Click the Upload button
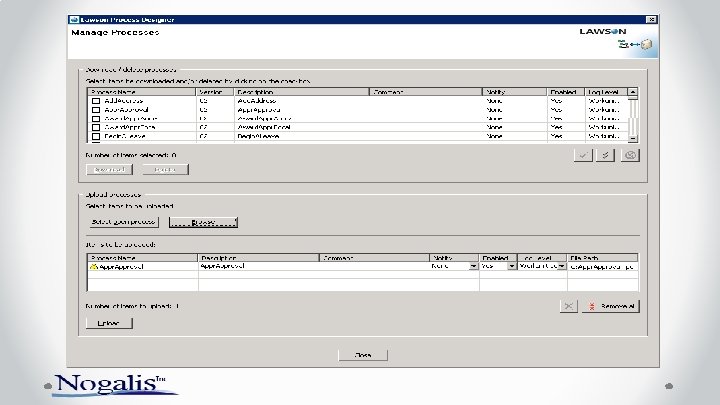Image resolution: width=720 pixels, height=405 pixels. 109,323
